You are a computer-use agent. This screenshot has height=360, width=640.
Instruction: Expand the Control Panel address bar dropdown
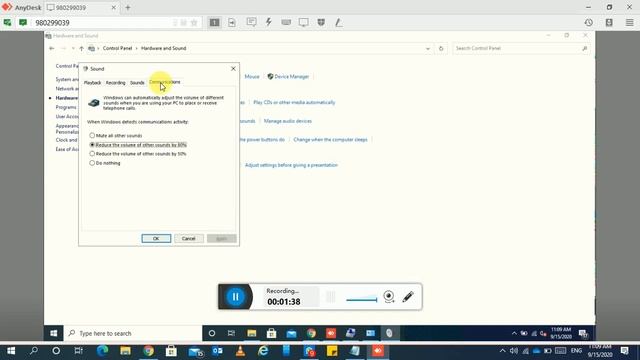tap(427, 49)
